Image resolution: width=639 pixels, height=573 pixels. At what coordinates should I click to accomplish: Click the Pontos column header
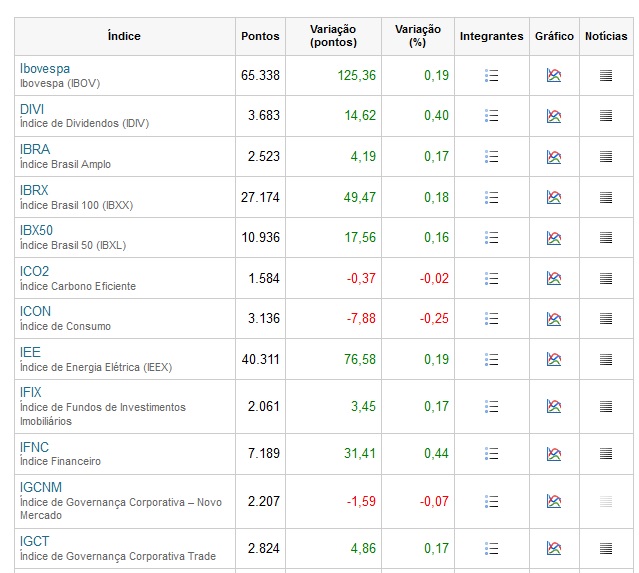click(x=260, y=36)
